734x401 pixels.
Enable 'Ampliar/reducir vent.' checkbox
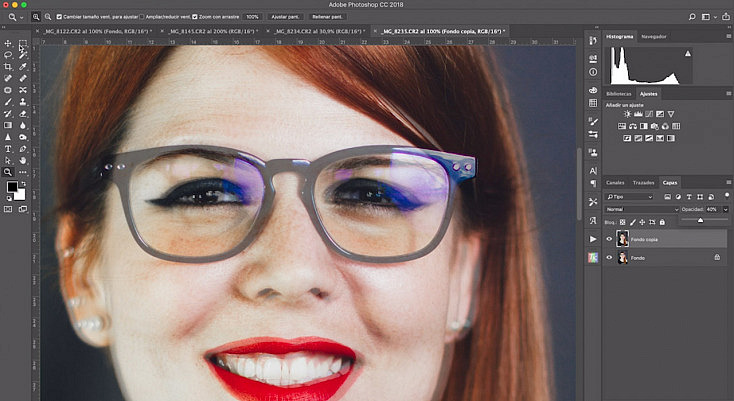[x=142, y=17]
